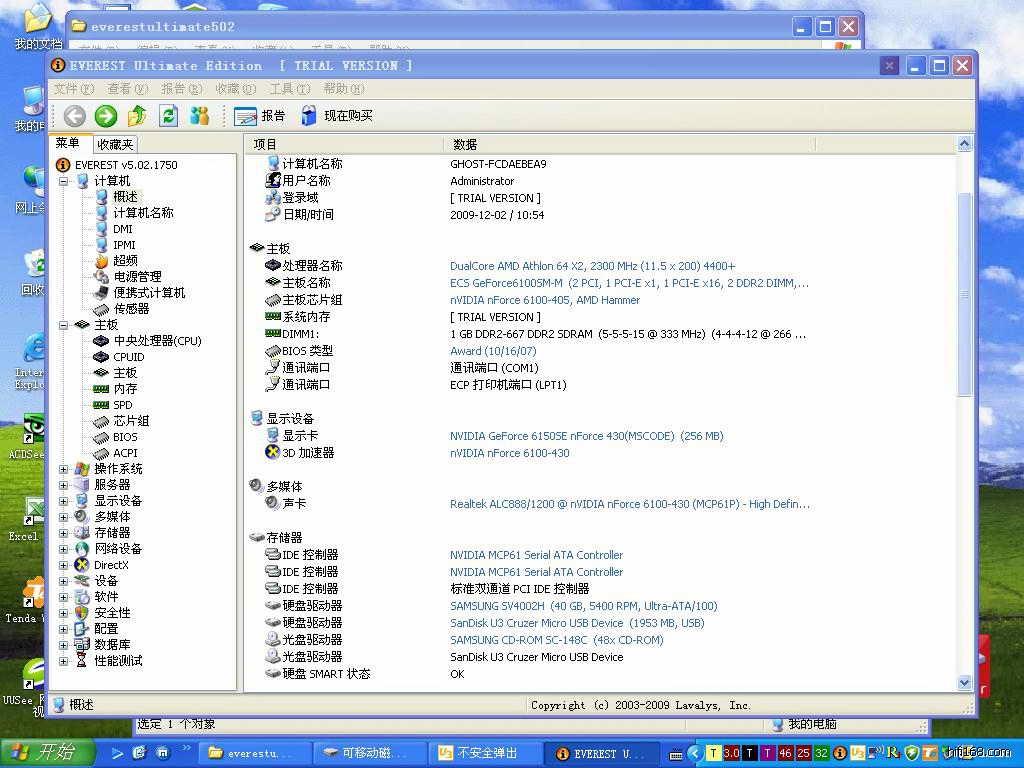Click the users icon in the toolbar
This screenshot has width=1024, height=768.
click(x=200, y=116)
